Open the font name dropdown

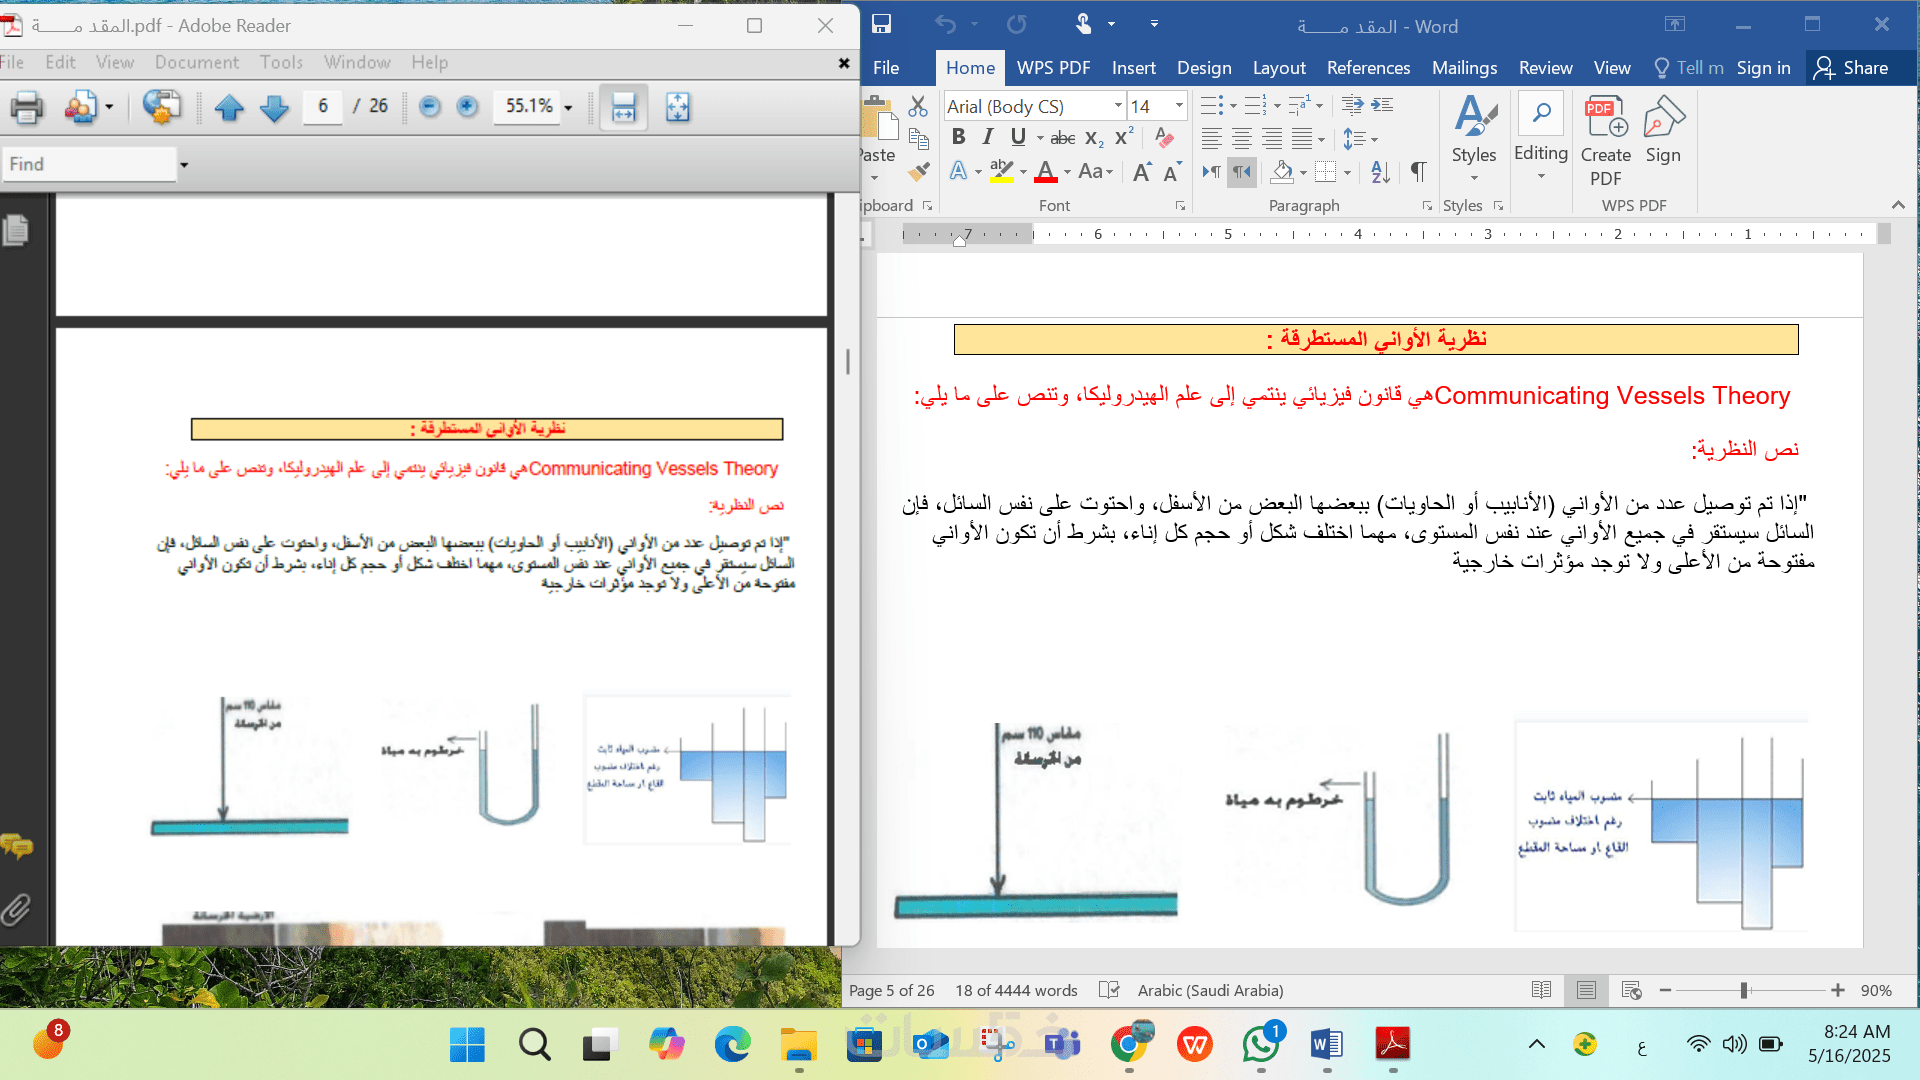click(x=1118, y=106)
